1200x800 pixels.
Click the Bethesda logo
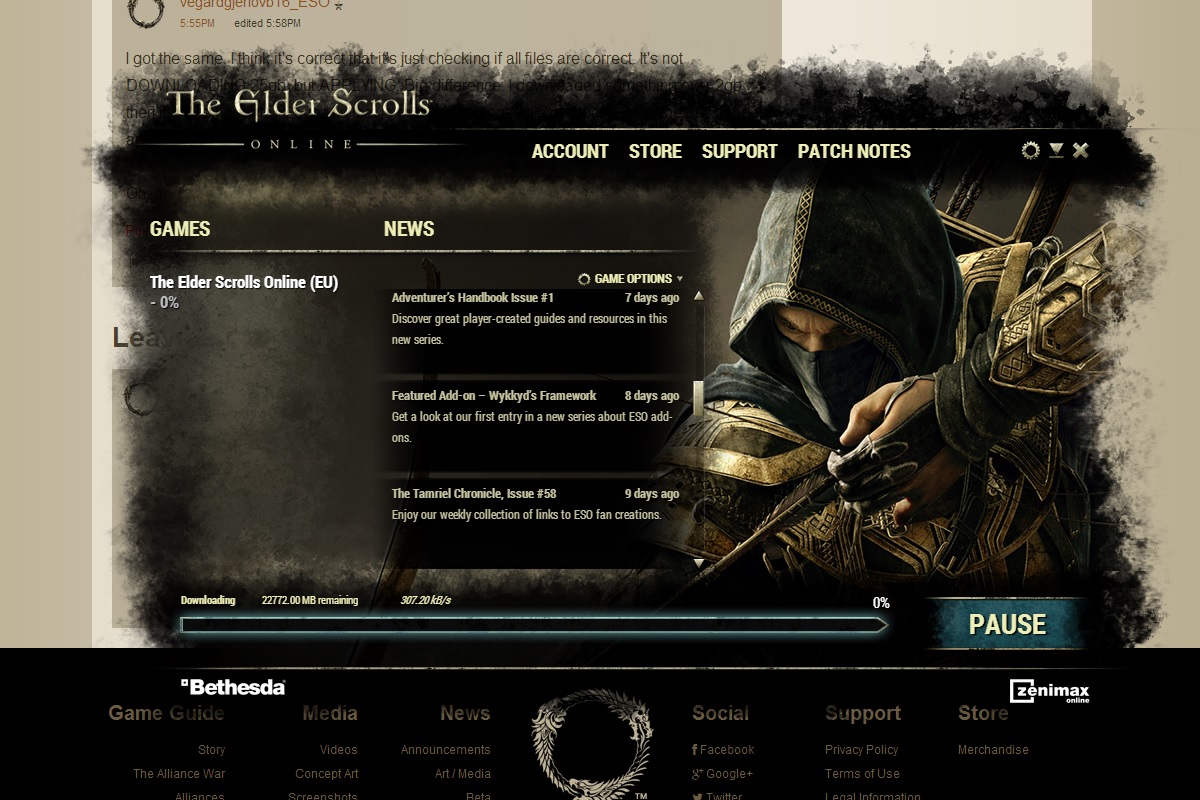click(x=233, y=687)
